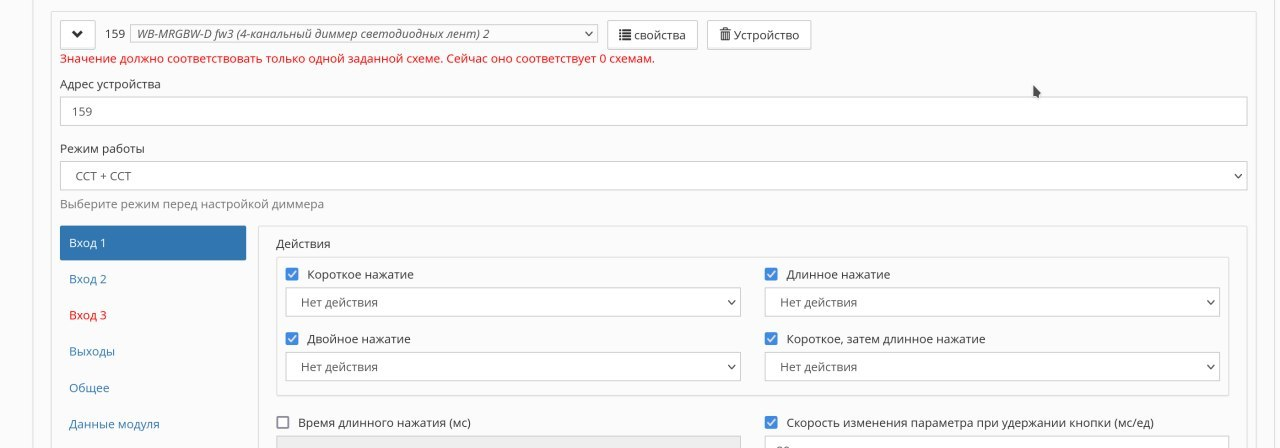Click the trash icon on Устройство button
Viewport: 1280px width, 448px height.
(724, 35)
